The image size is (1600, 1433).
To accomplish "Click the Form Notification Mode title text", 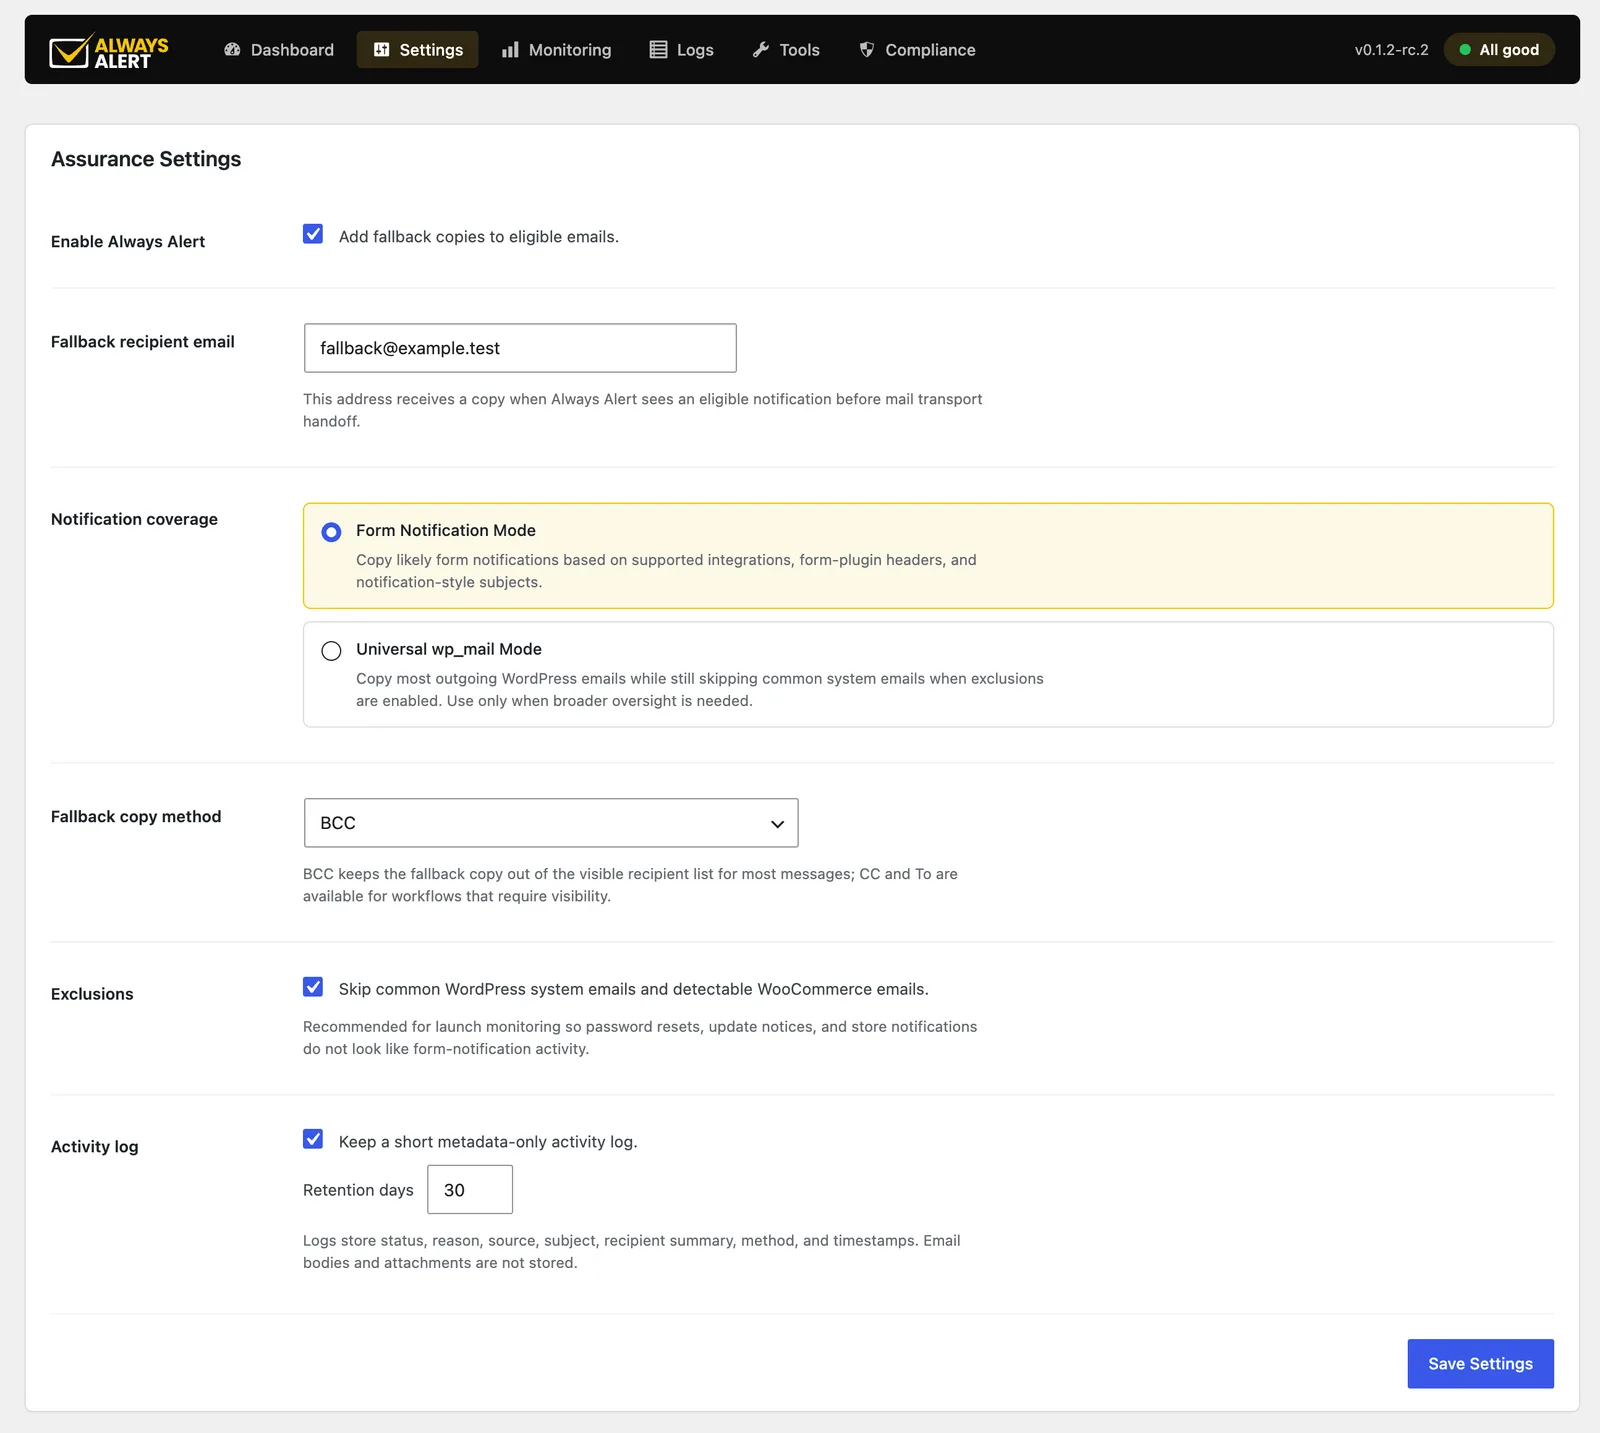I will click(446, 531).
